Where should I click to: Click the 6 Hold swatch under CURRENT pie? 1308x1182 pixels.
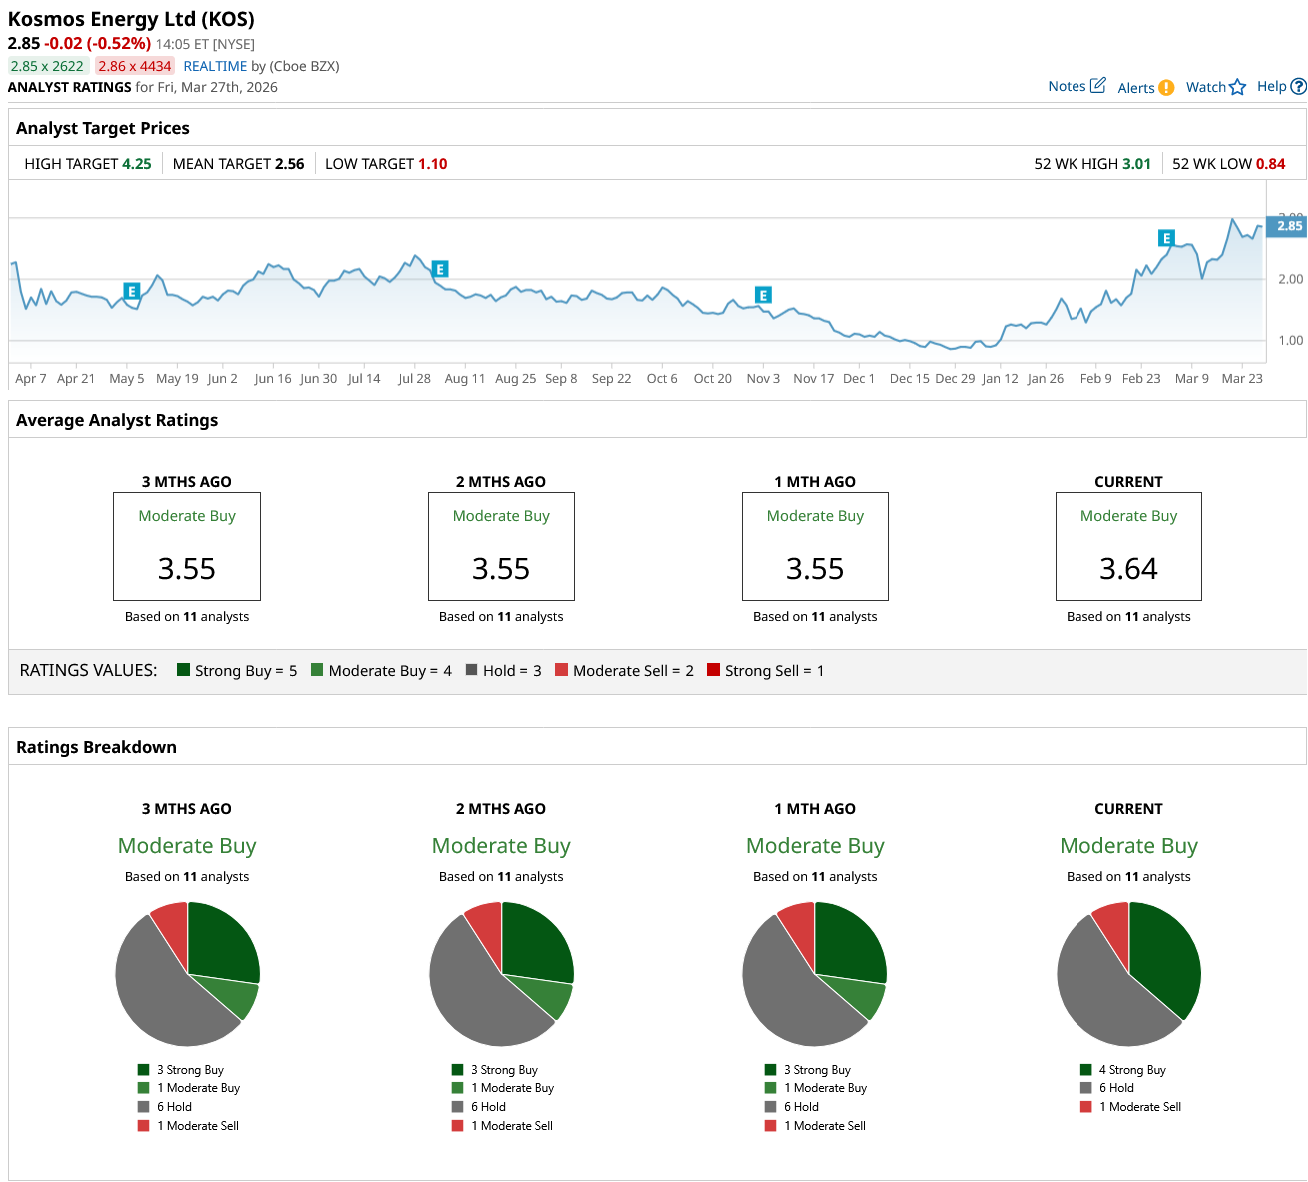click(x=1086, y=1088)
